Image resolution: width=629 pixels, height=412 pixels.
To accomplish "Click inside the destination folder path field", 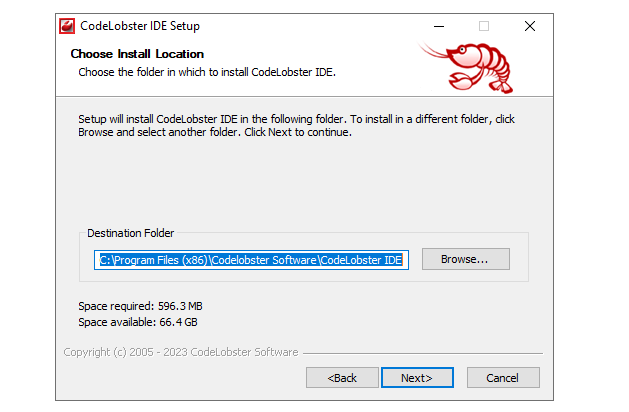I will [251, 260].
